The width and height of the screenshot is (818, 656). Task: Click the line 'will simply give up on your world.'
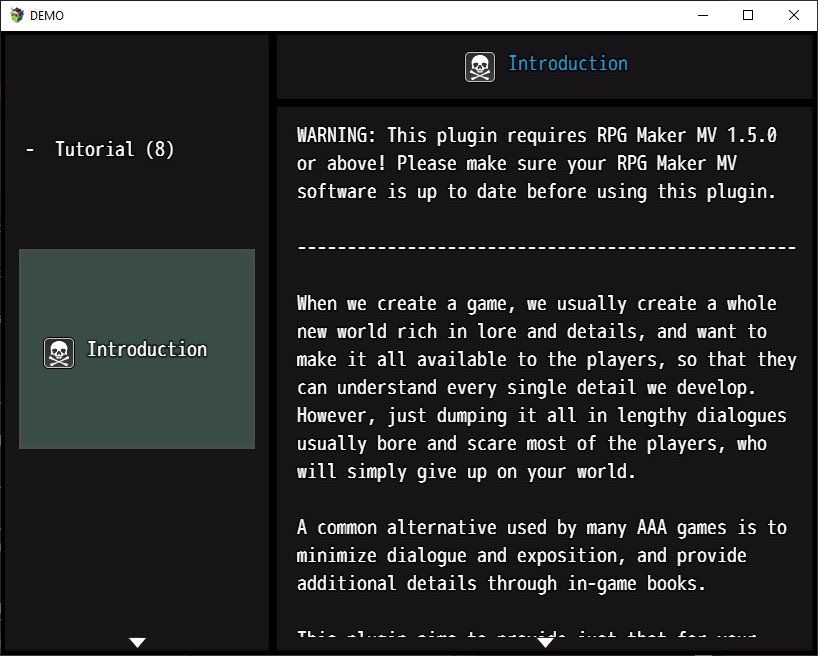pyautogui.click(x=466, y=472)
